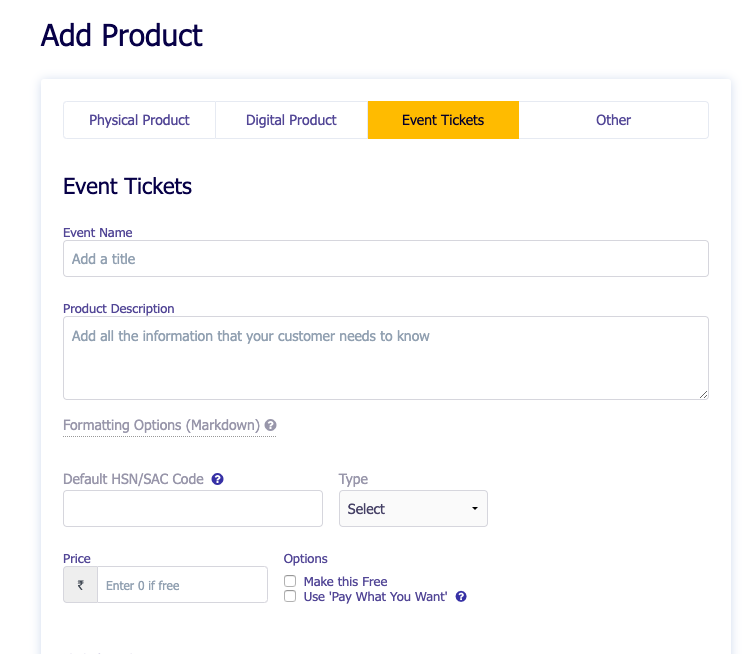Select the Event Tickets tab
Image resolution: width=747 pixels, height=654 pixels.
coord(443,120)
